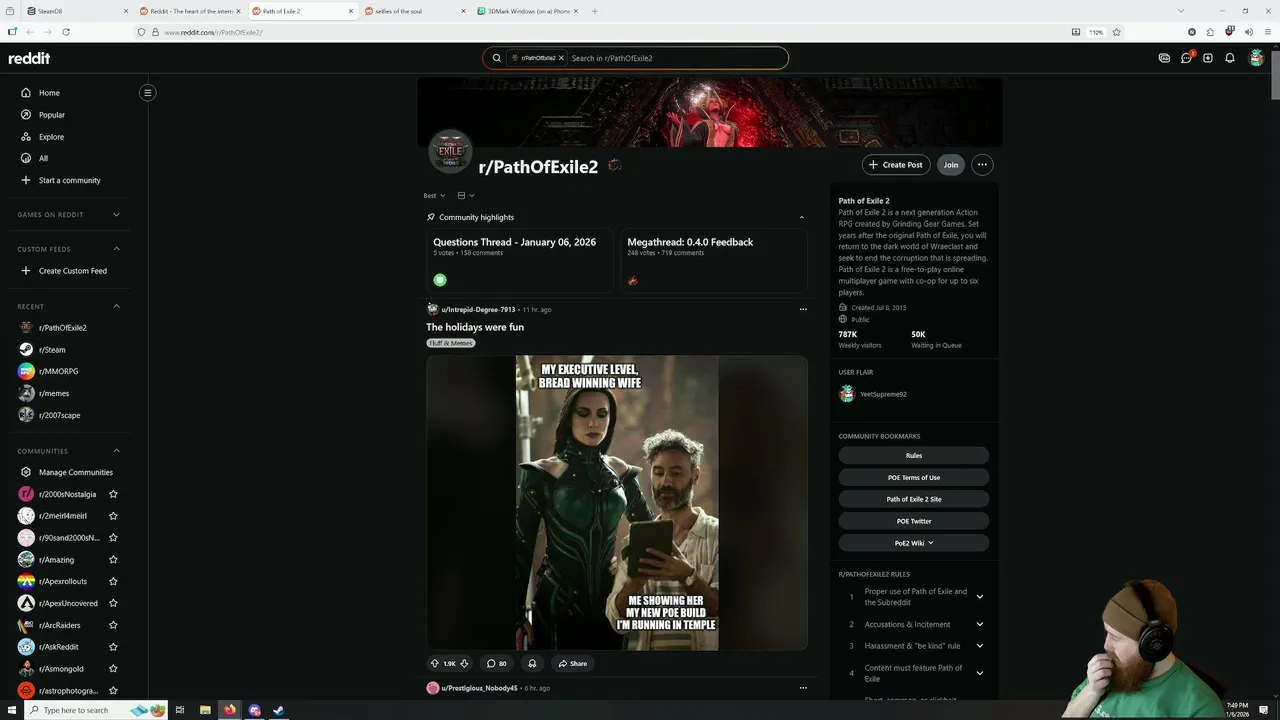Downvote The holidays were fun post
The height and width of the screenshot is (720, 1280).
click(464, 663)
